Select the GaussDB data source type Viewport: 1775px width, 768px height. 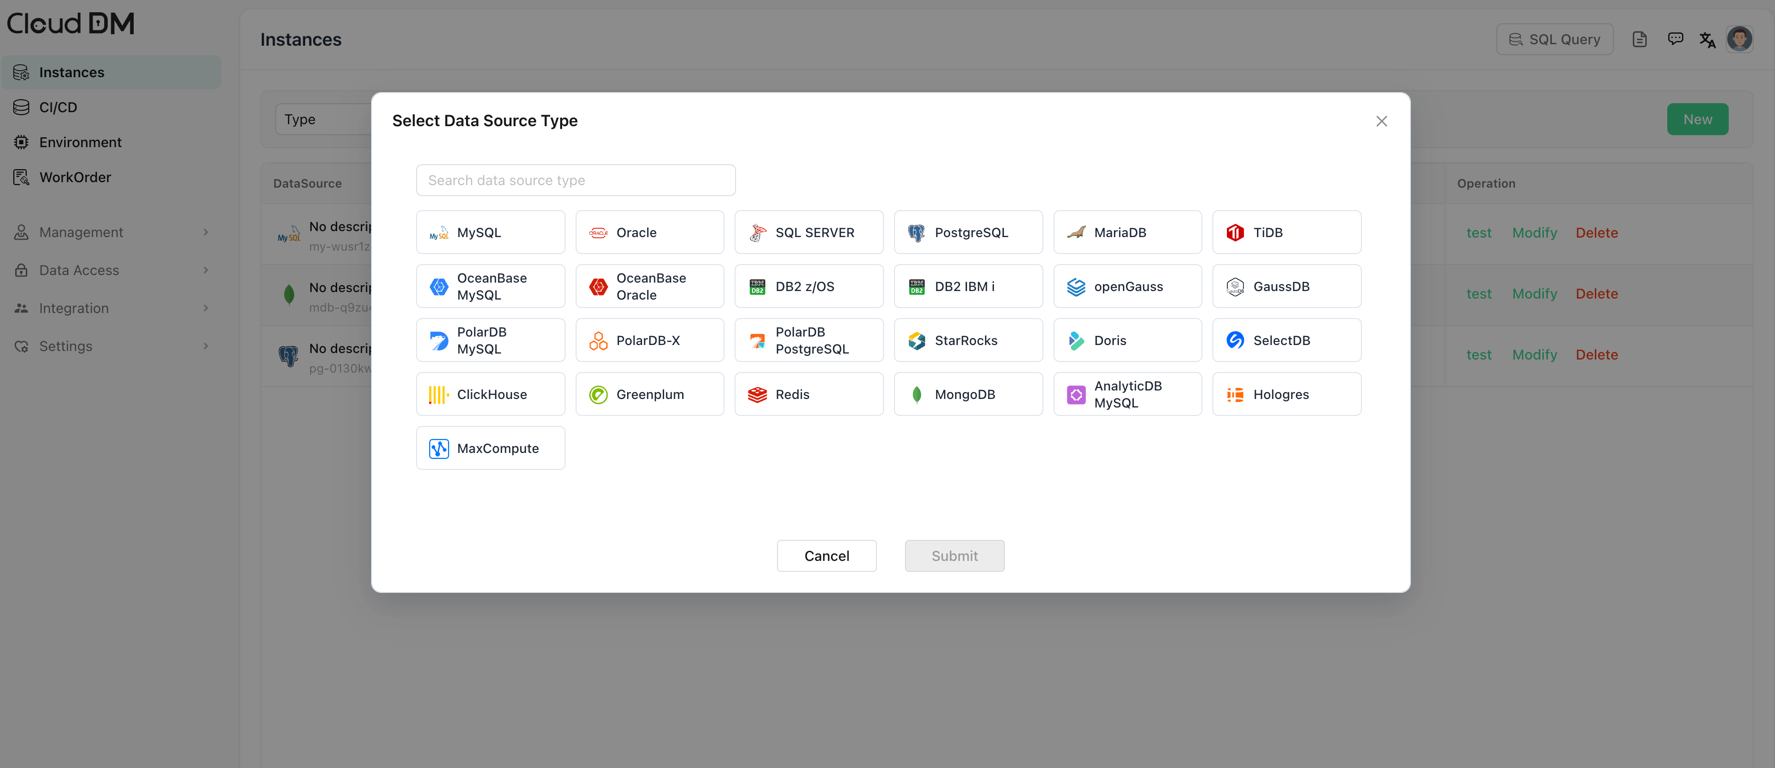1287,286
